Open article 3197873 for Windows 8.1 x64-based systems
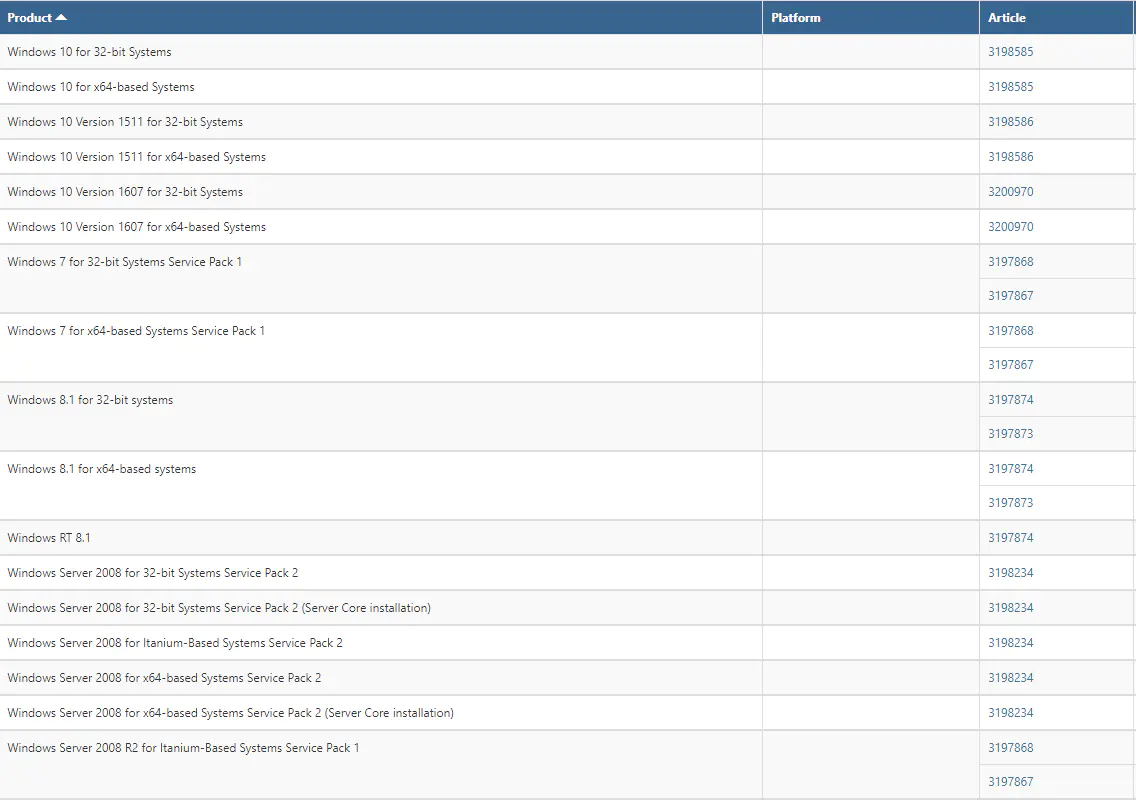1136x800 pixels. tap(1011, 503)
